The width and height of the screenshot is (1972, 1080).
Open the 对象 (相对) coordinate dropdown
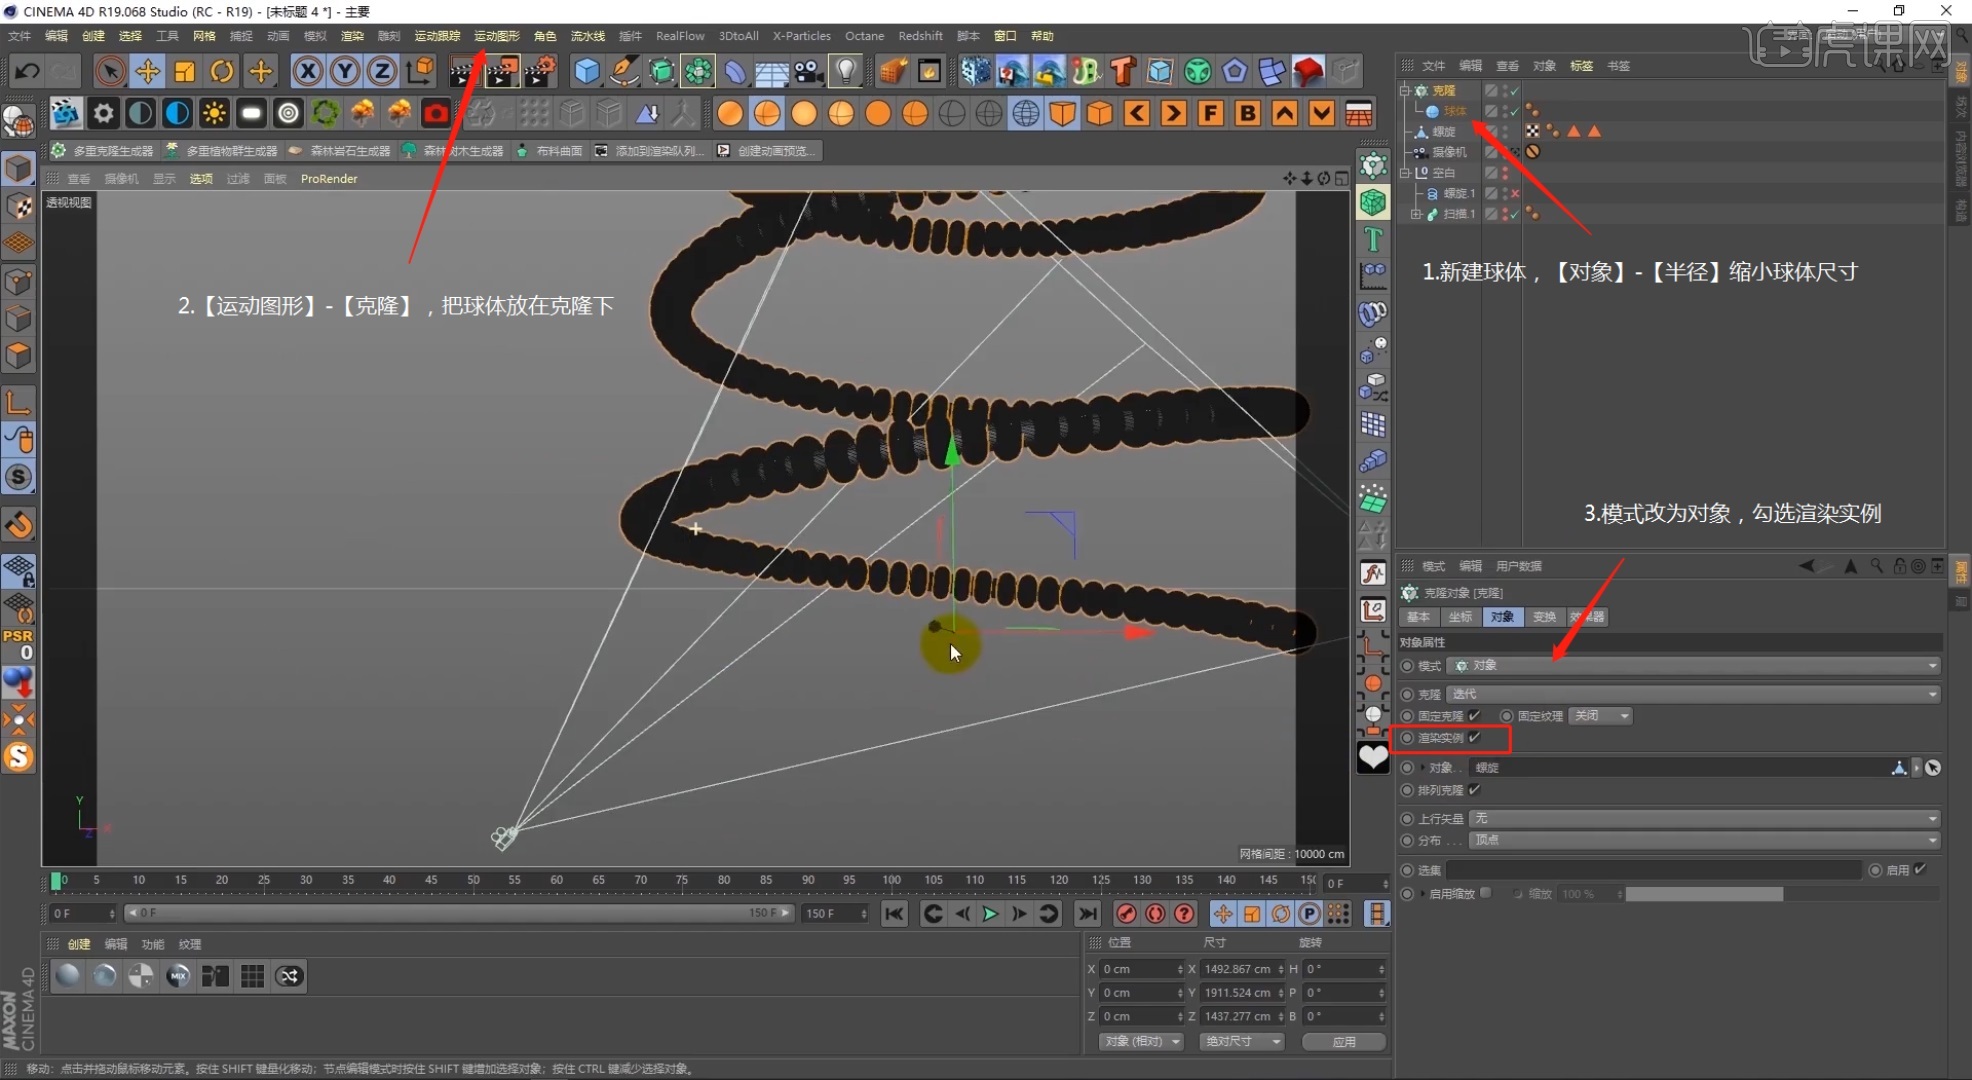pyautogui.click(x=1141, y=1041)
